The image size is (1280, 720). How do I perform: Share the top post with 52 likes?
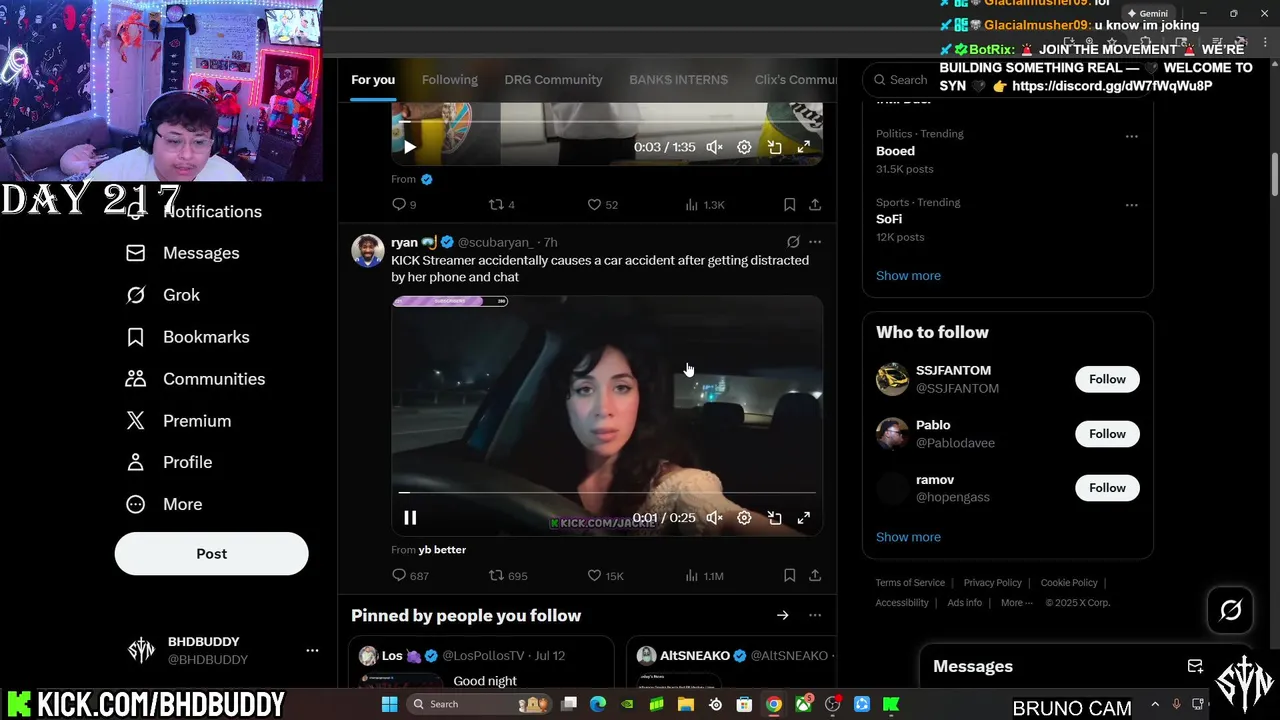click(x=815, y=204)
